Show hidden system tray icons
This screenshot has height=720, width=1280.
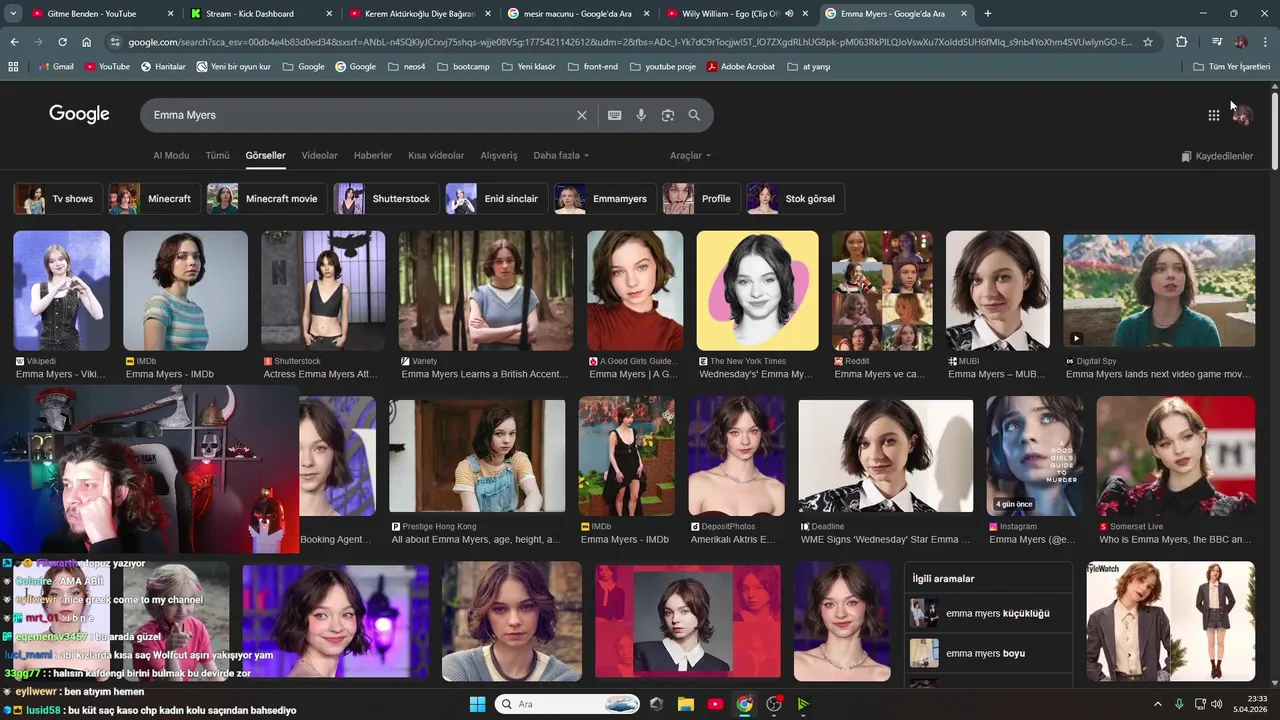pyautogui.click(x=1158, y=704)
